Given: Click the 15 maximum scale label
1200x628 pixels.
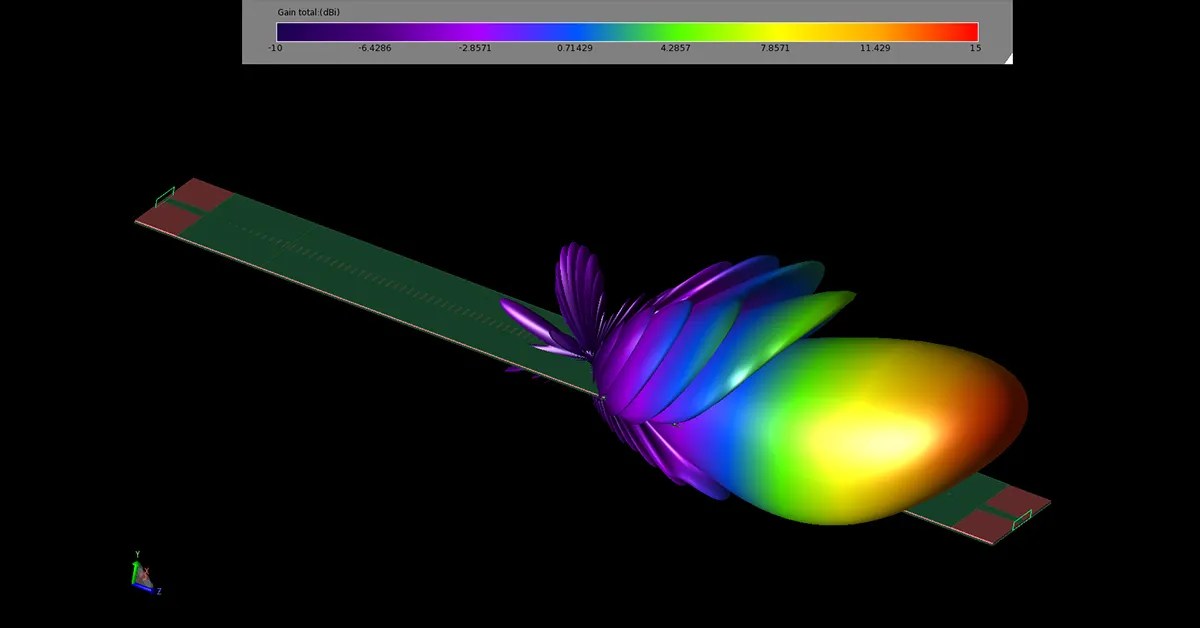Looking at the screenshot, I should [x=975, y=48].
